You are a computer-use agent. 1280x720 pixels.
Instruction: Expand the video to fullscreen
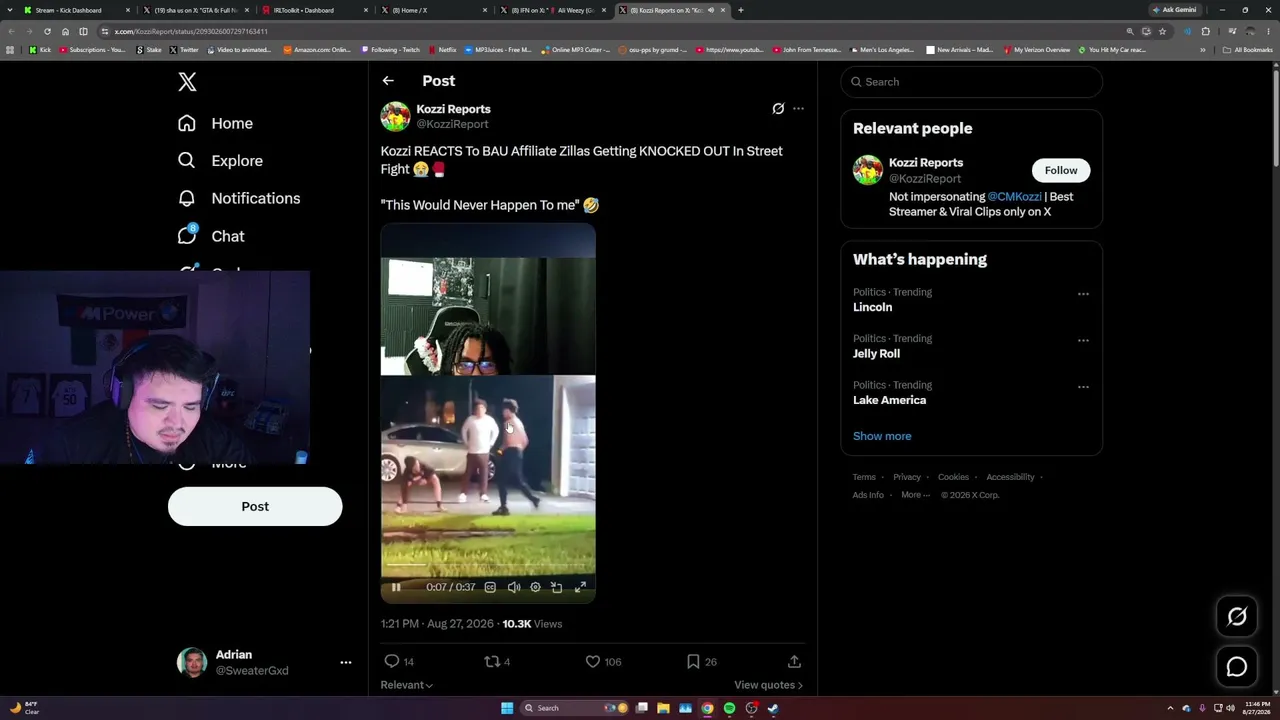point(580,587)
